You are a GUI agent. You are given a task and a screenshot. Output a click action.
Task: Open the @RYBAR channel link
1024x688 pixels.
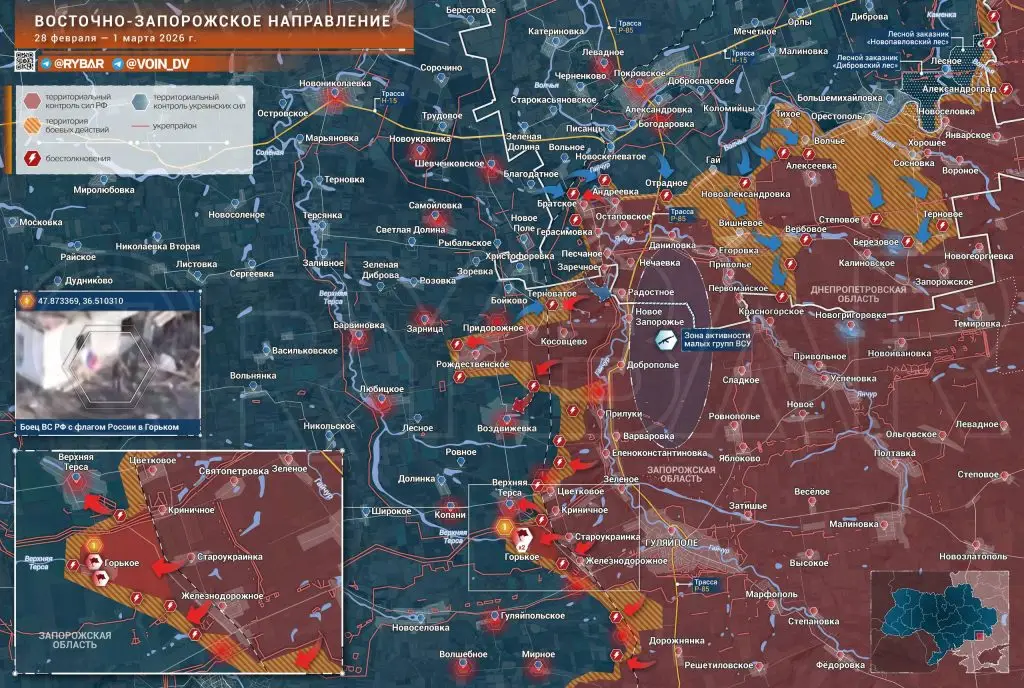coord(80,64)
